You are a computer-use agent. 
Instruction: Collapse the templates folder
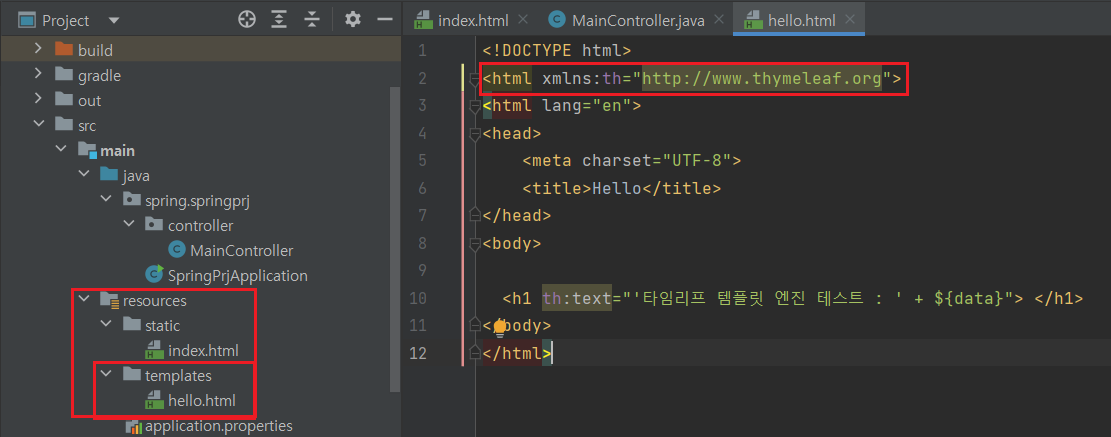click(107, 375)
